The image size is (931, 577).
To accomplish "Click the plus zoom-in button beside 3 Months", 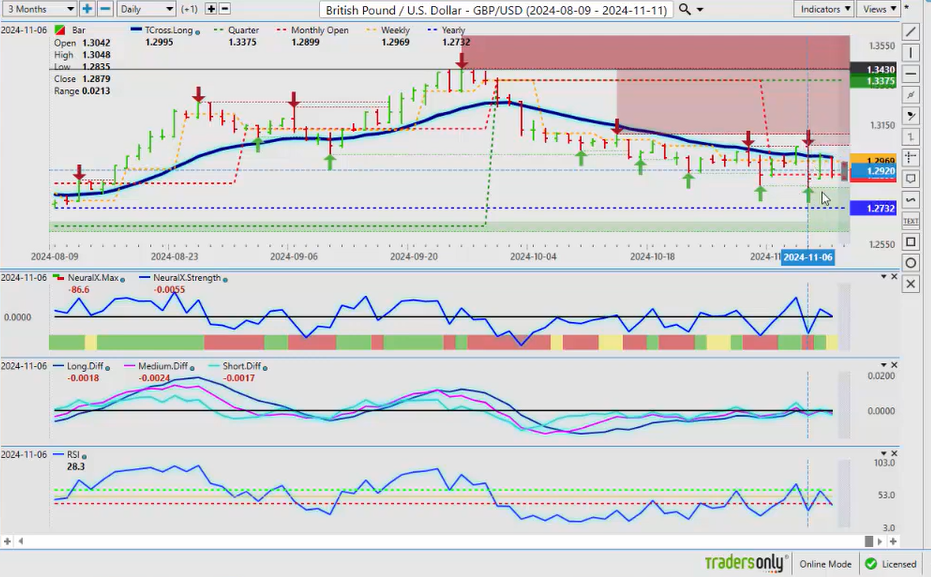I will (88, 9).
